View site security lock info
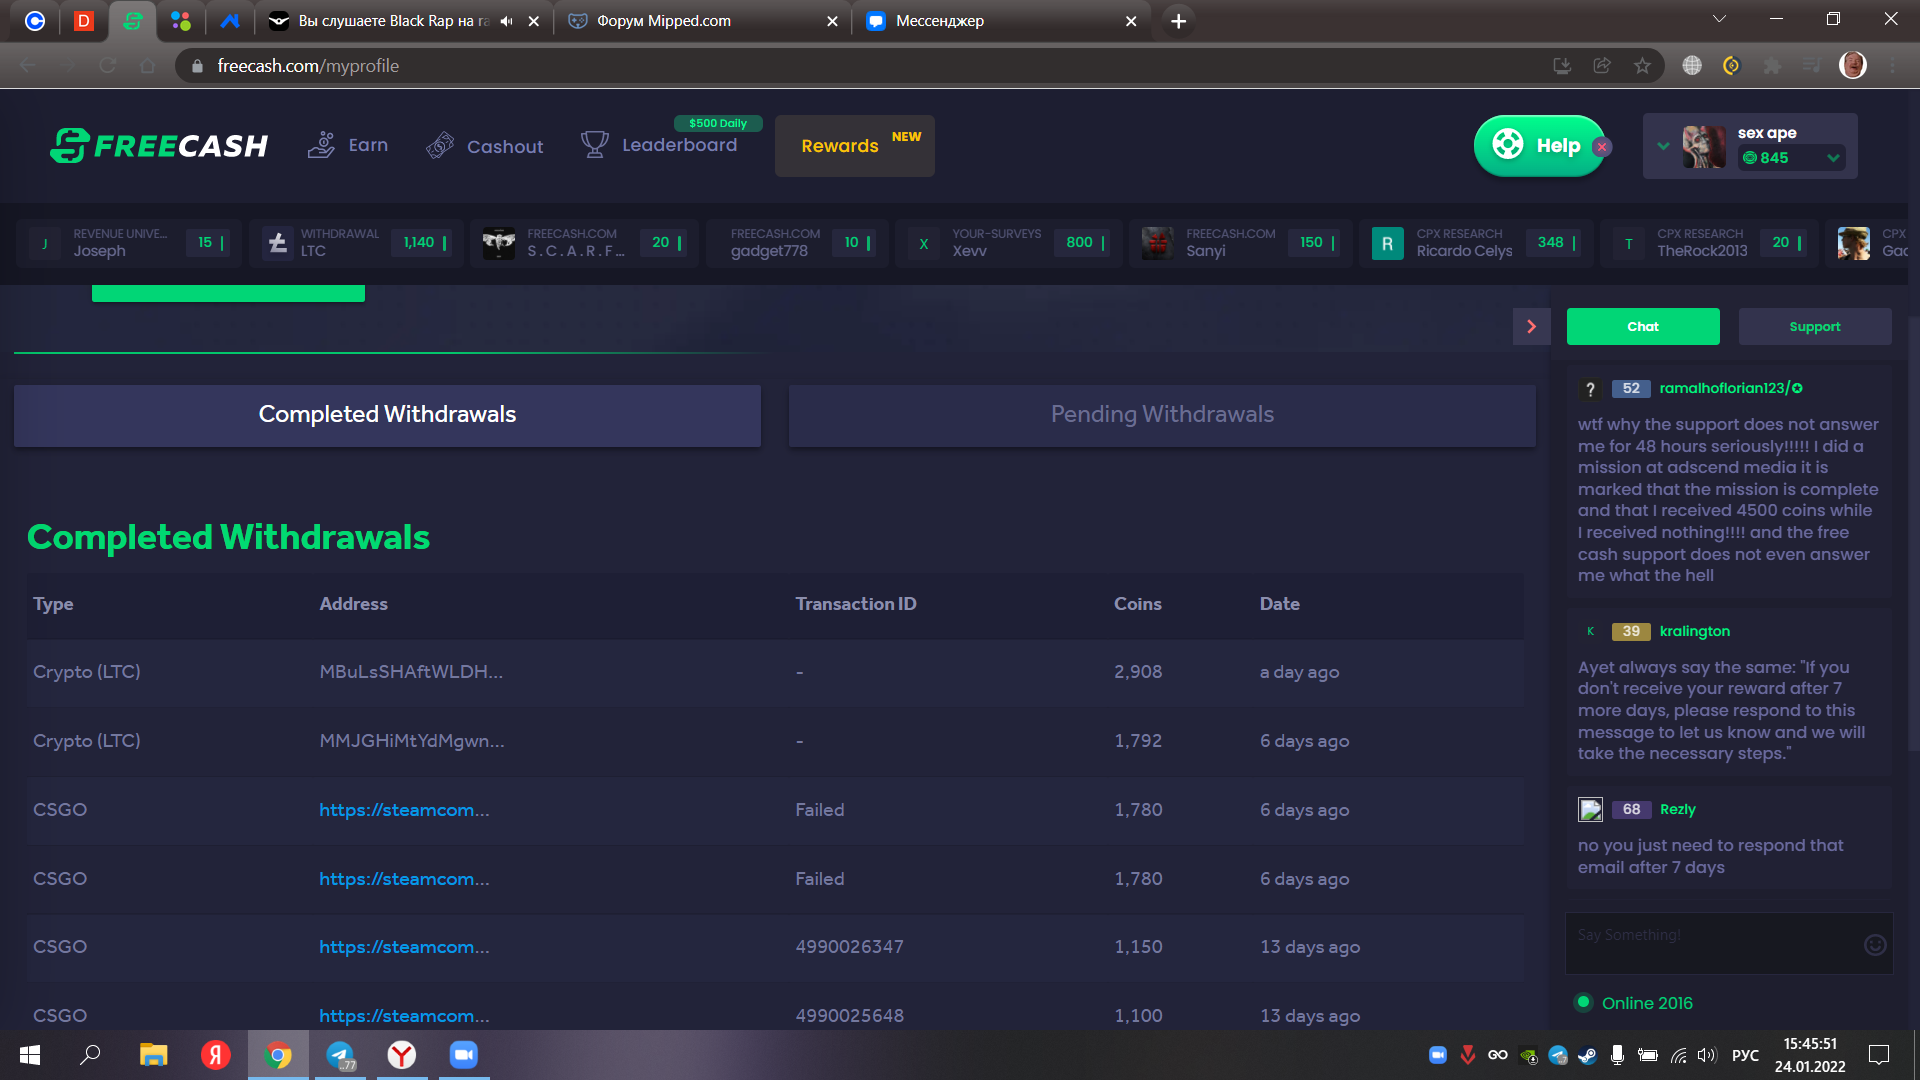 pos(197,66)
